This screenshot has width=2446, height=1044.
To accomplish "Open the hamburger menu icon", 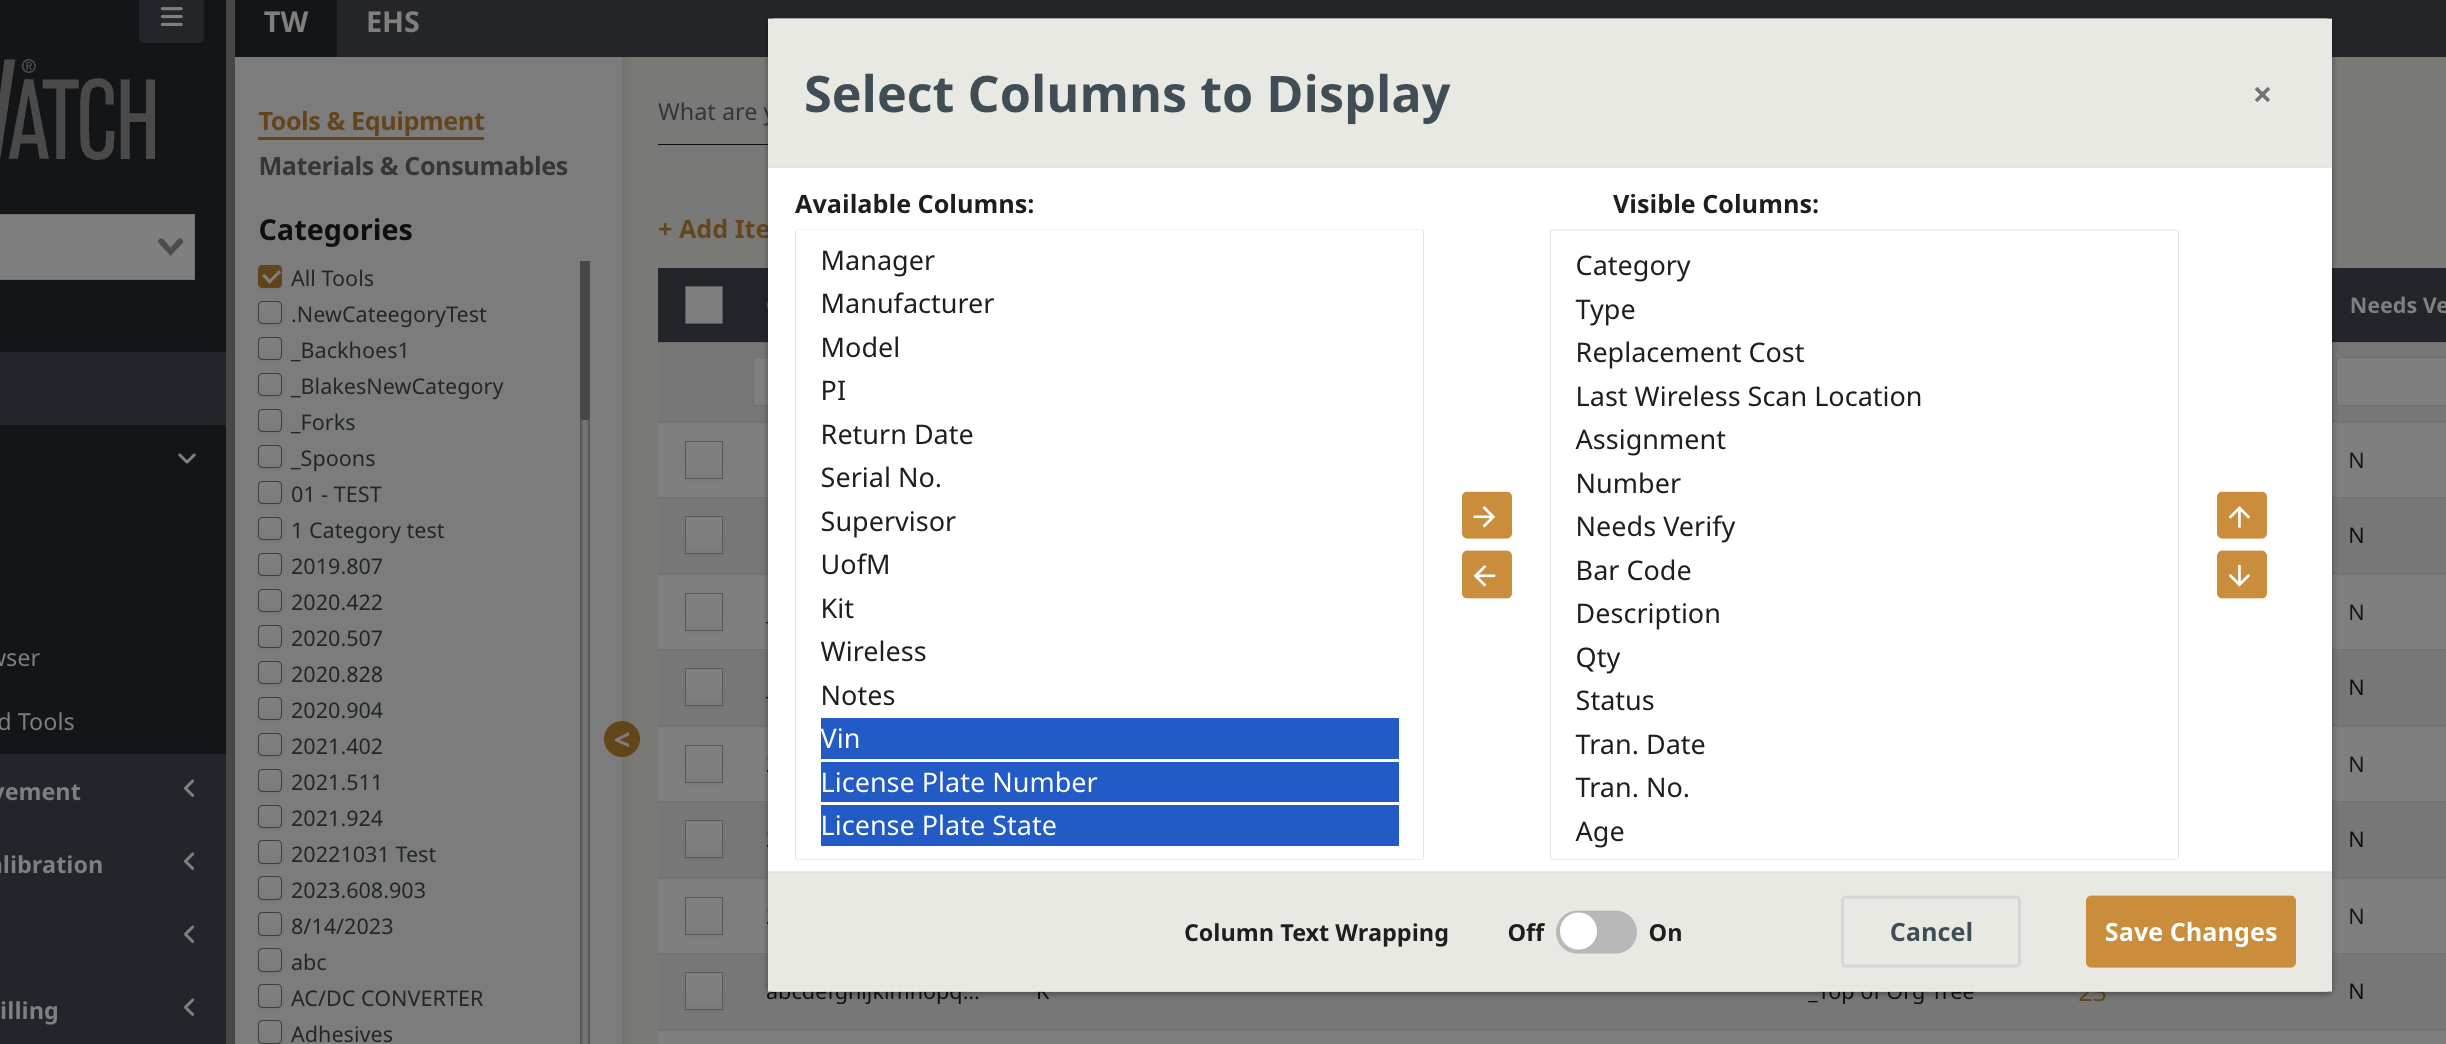I will click(x=171, y=17).
